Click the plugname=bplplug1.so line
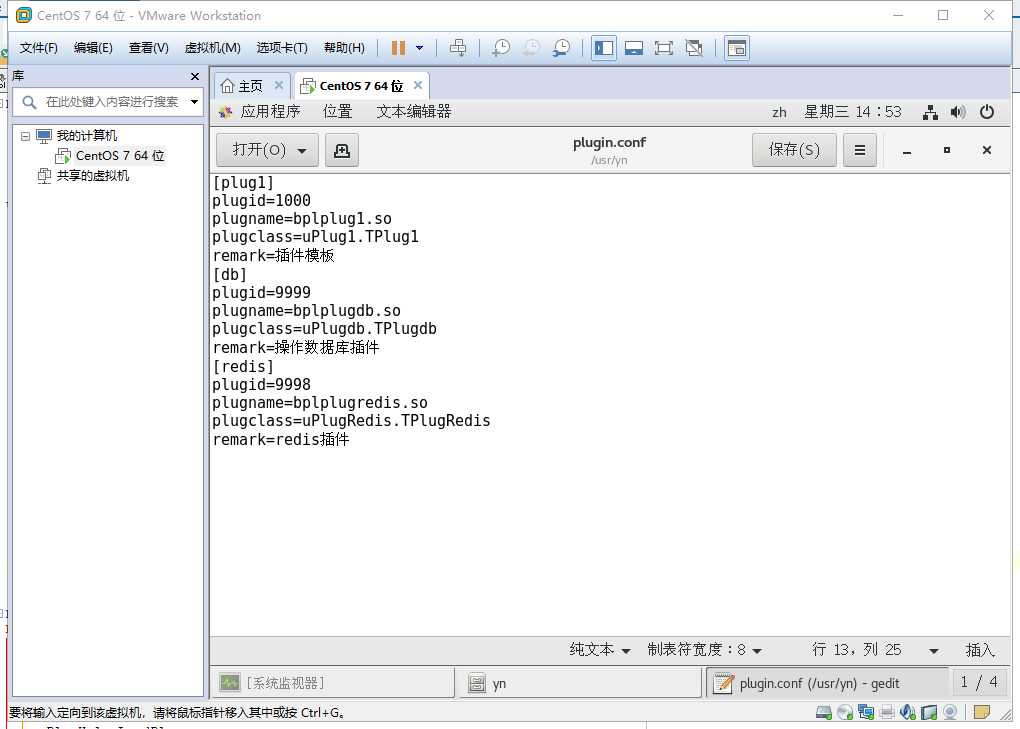The image size is (1020, 729). 302,219
